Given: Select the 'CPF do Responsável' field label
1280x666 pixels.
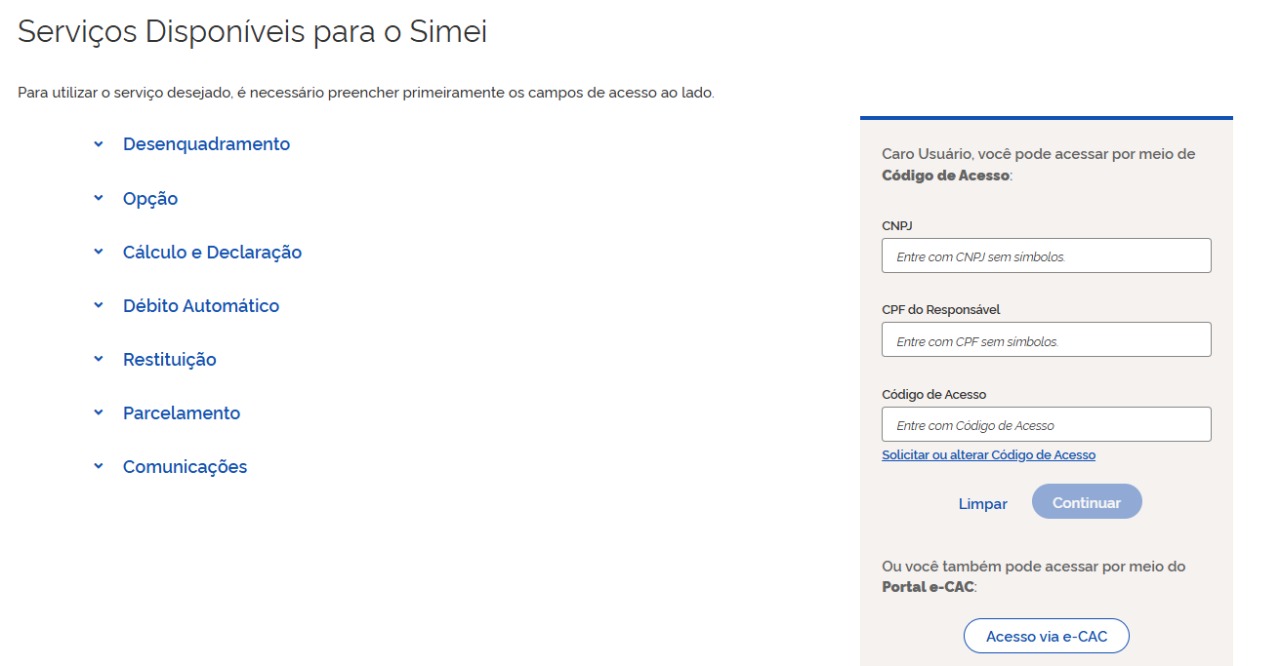Looking at the screenshot, I should pos(941,310).
